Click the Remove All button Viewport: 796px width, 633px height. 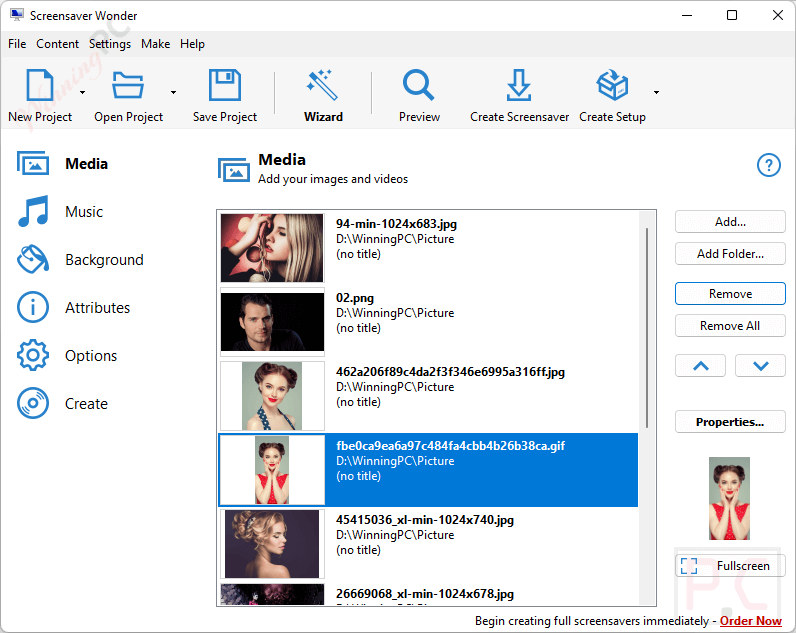pos(730,326)
